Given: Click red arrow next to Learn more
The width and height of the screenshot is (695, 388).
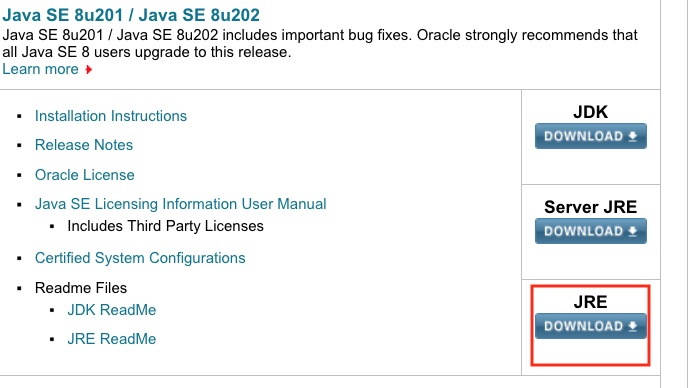Looking at the screenshot, I should click(89, 70).
